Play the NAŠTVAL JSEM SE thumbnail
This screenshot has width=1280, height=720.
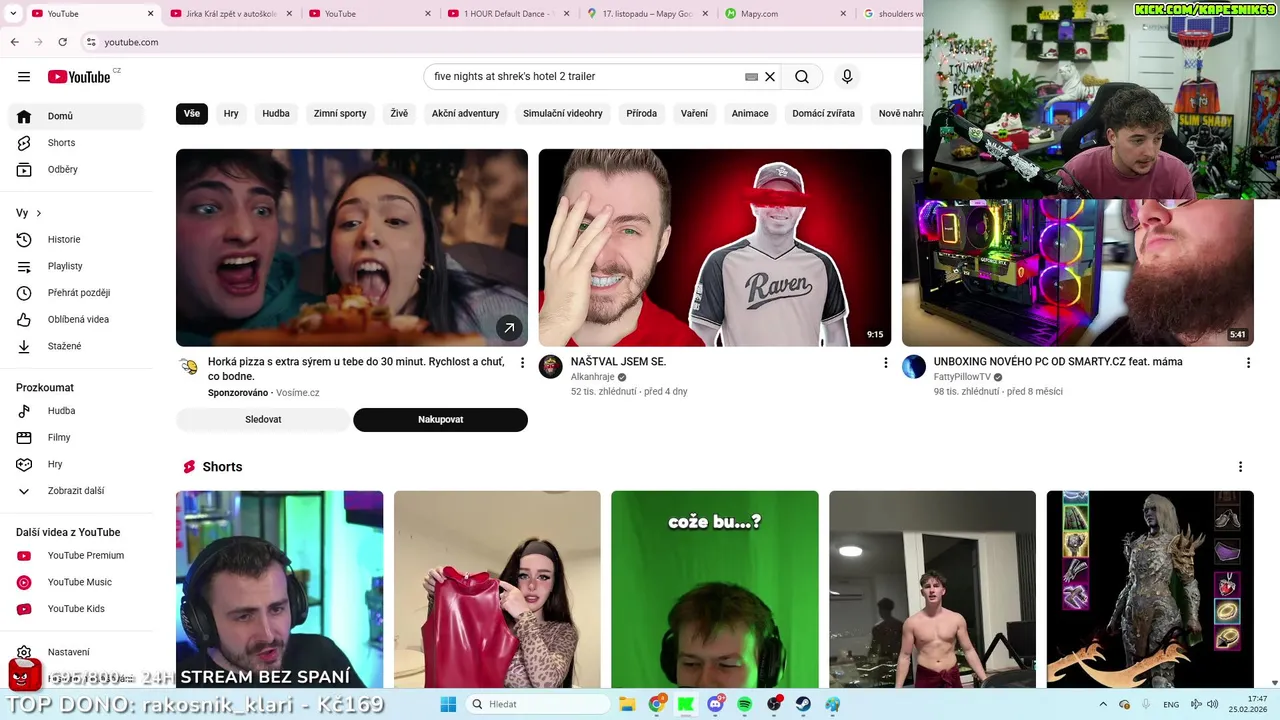point(715,248)
